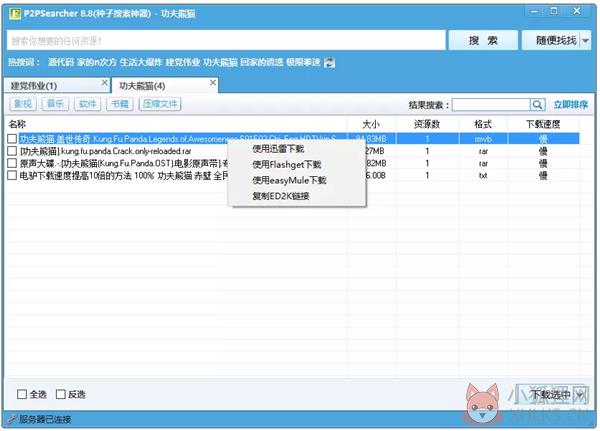This screenshot has width=600, height=431.
Task: Click the 搜索 search button
Action: 483,40
